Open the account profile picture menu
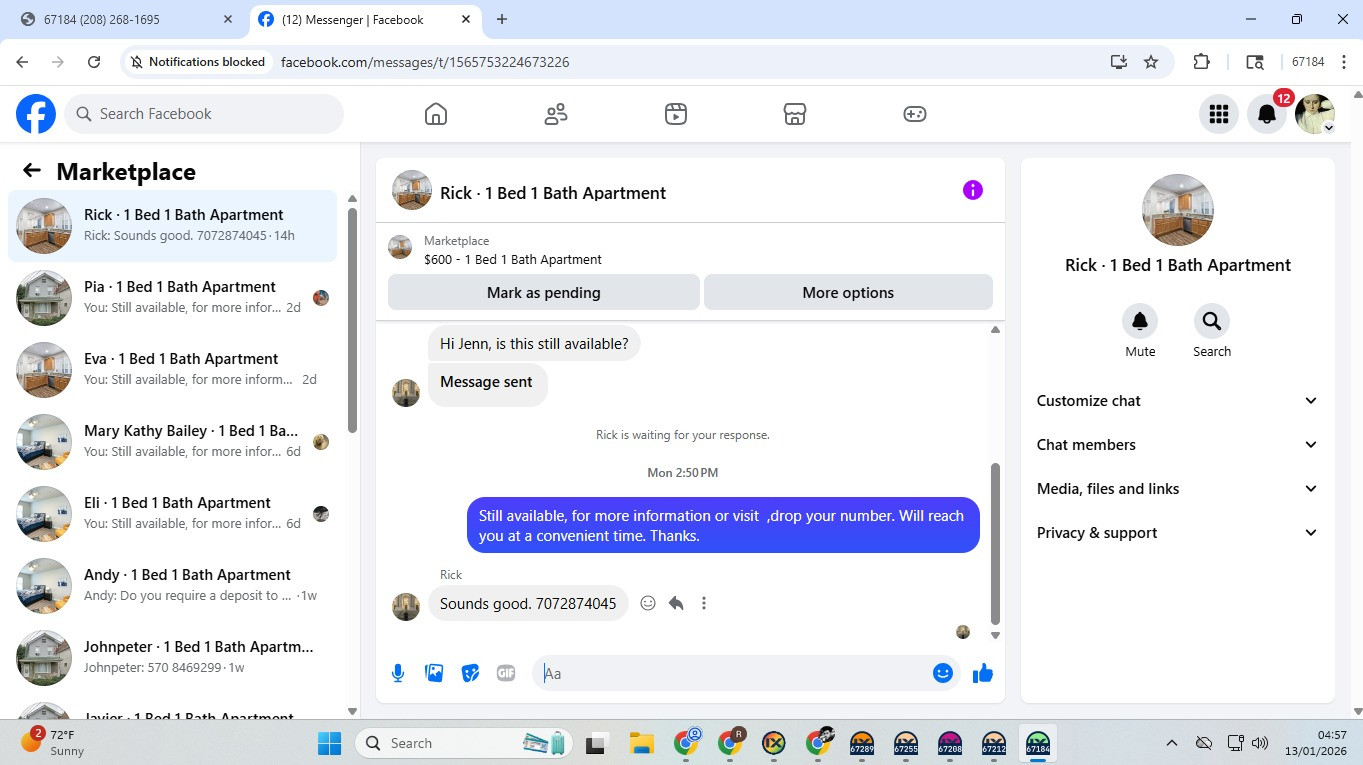The image size is (1363, 765). [x=1315, y=114]
